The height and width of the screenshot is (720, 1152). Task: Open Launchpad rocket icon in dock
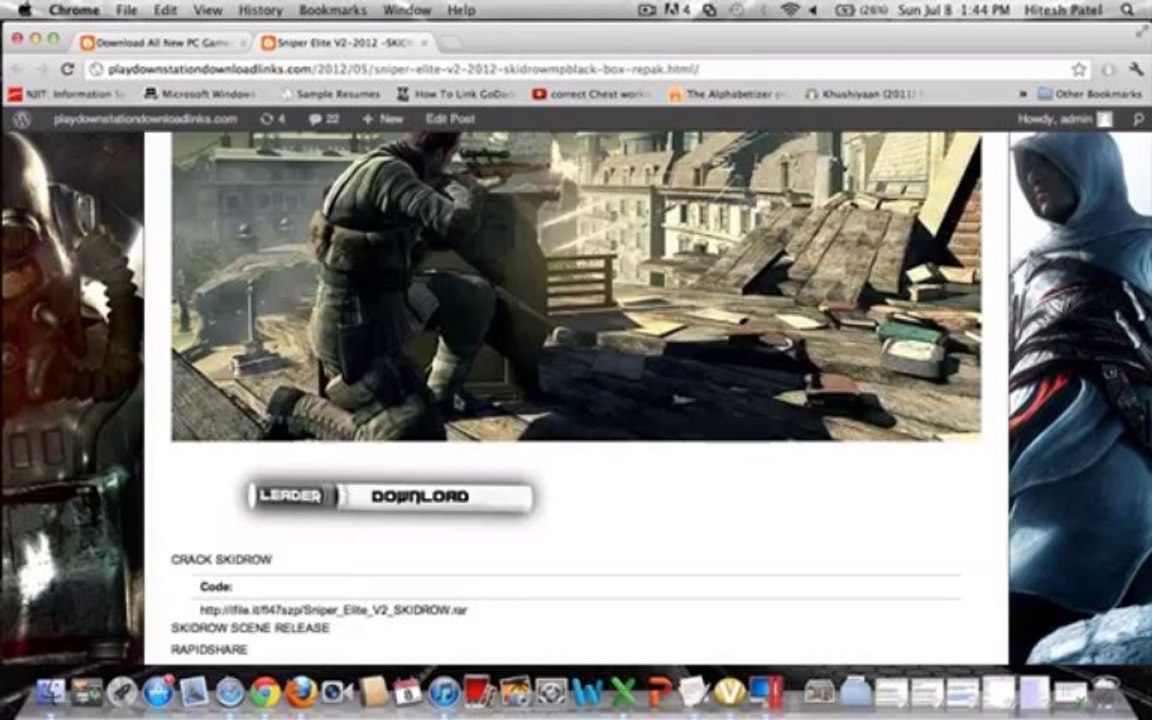(122, 693)
